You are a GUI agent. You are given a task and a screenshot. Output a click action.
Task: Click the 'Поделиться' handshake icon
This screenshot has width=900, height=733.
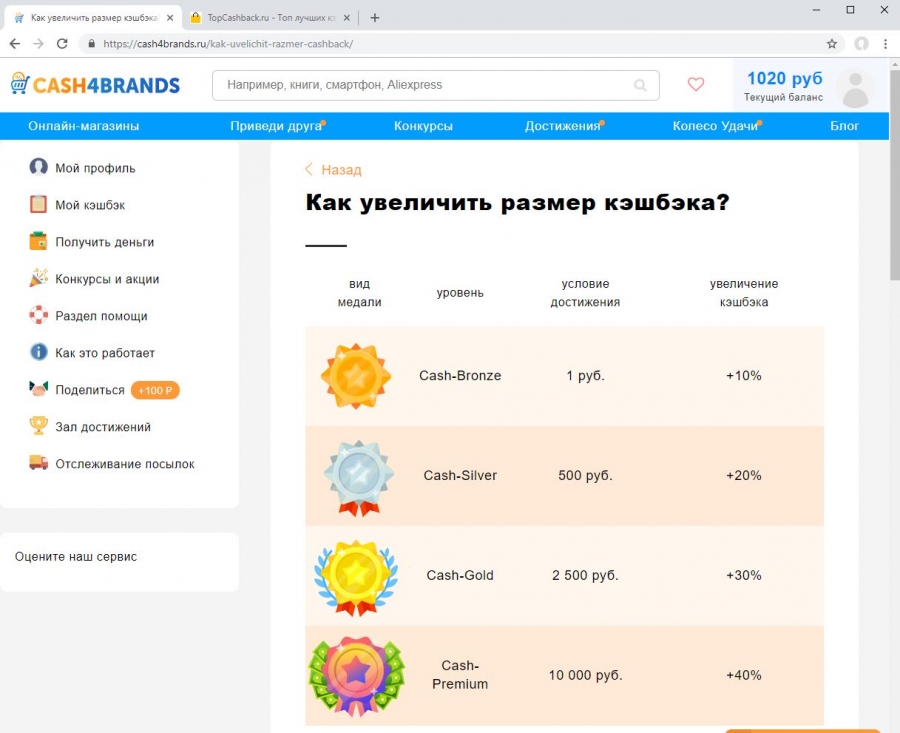(x=38, y=389)
